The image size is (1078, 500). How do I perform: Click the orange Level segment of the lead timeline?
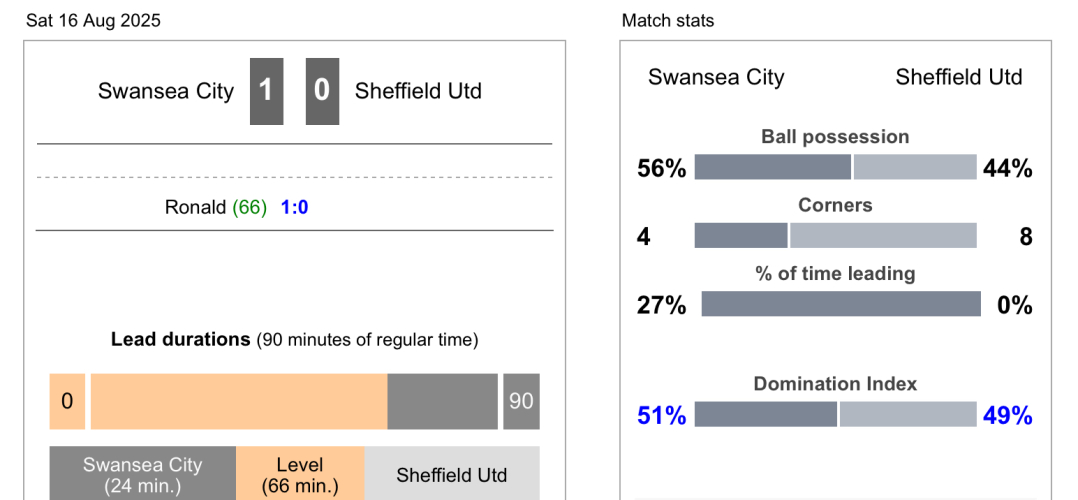[x=238, y=401]
